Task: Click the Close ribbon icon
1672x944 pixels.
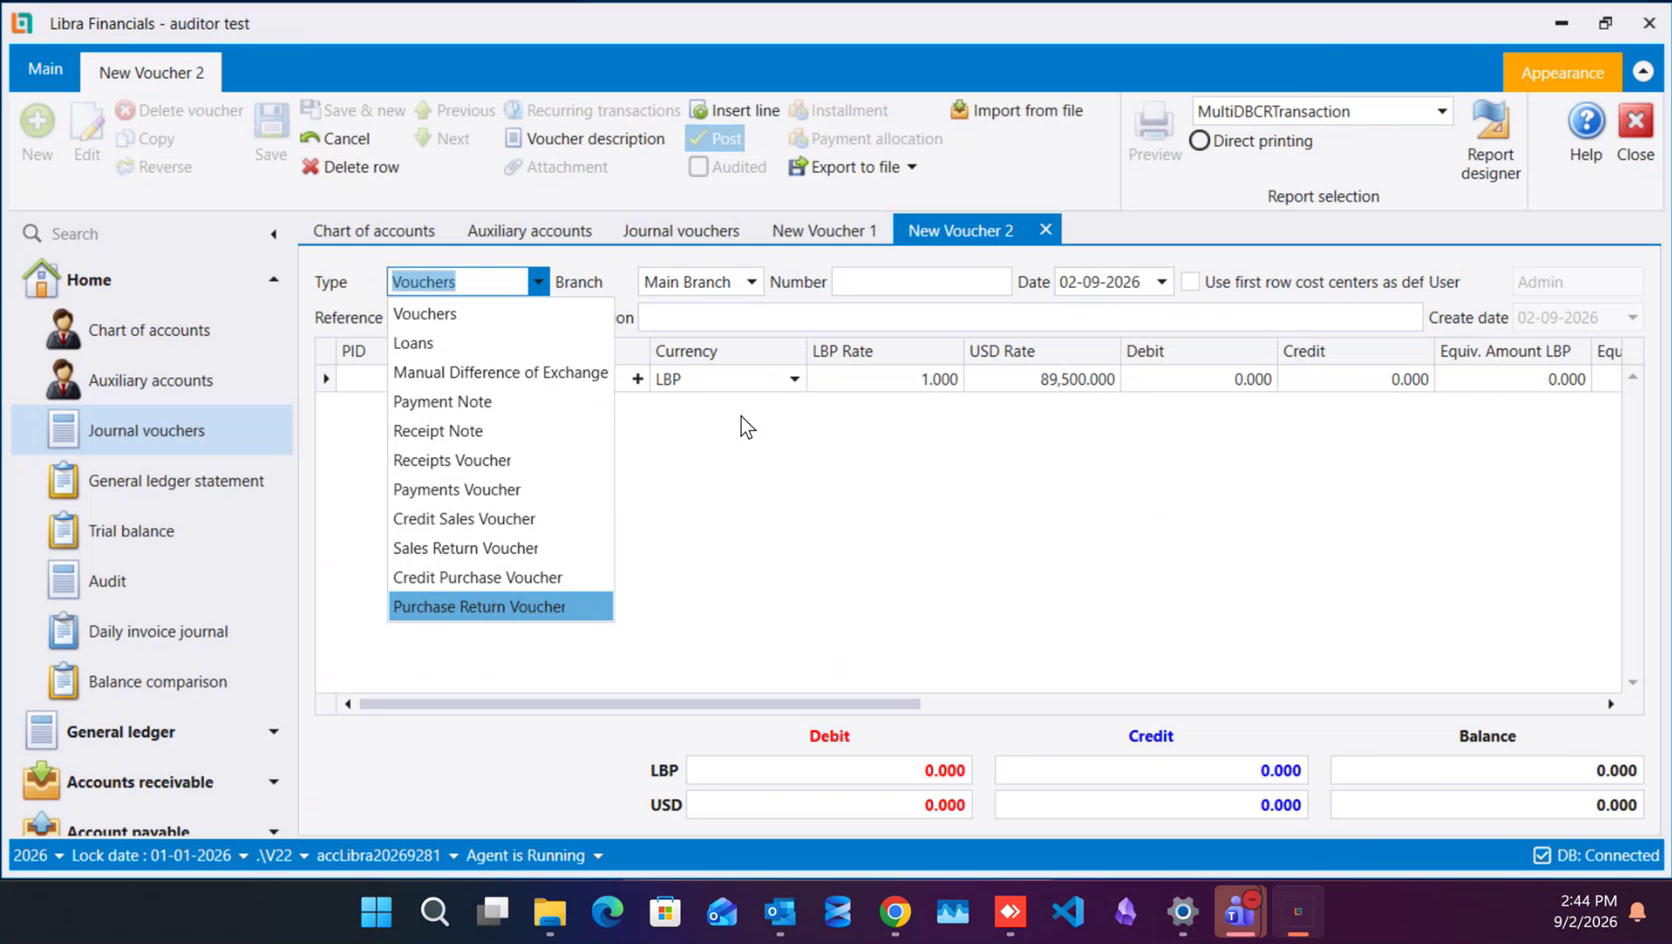Action: [1636, 121]
